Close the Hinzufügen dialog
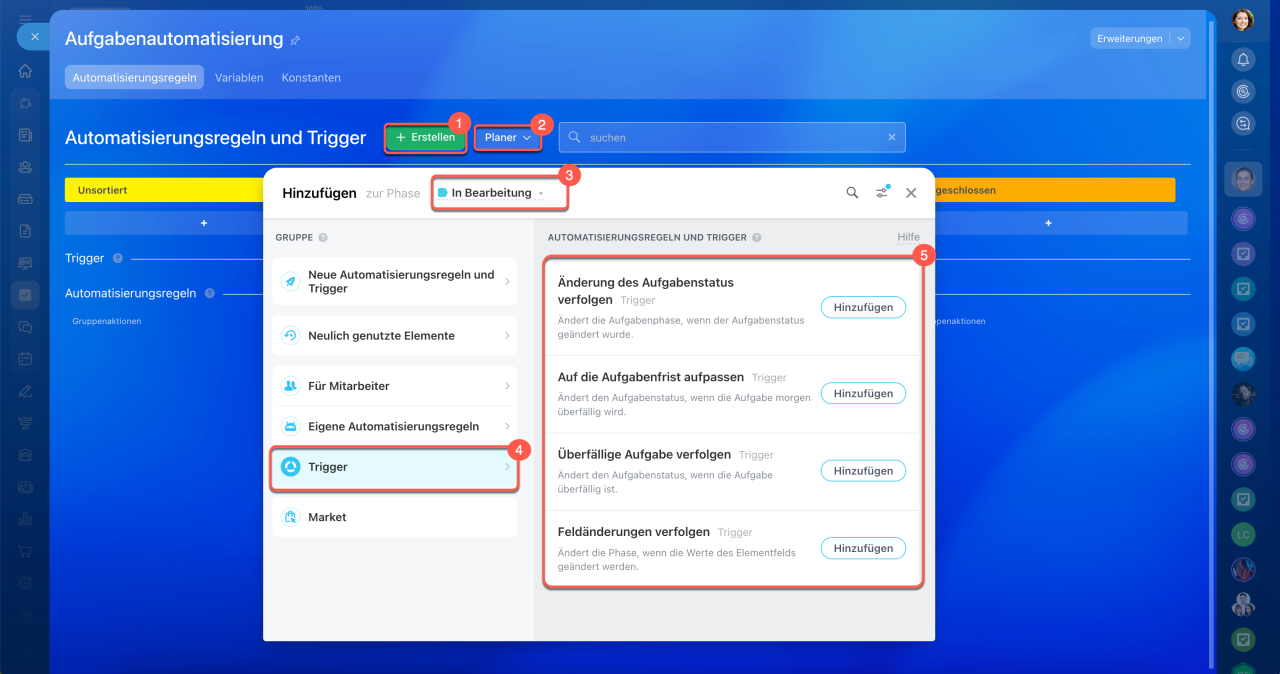 click(x=911, y=193)
